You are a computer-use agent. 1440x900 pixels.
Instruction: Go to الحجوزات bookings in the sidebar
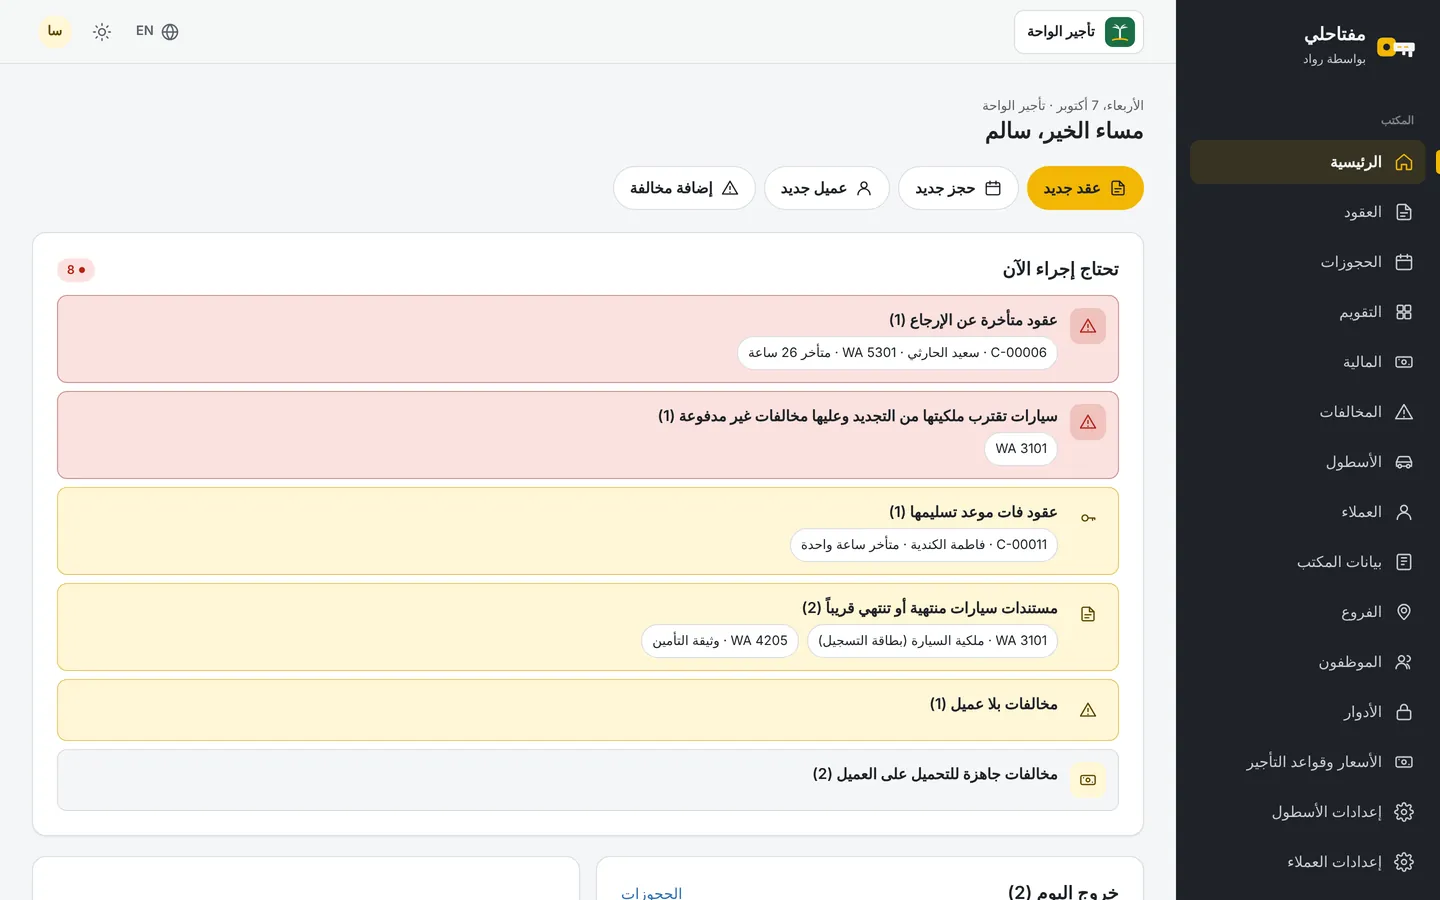[1308, 262]
